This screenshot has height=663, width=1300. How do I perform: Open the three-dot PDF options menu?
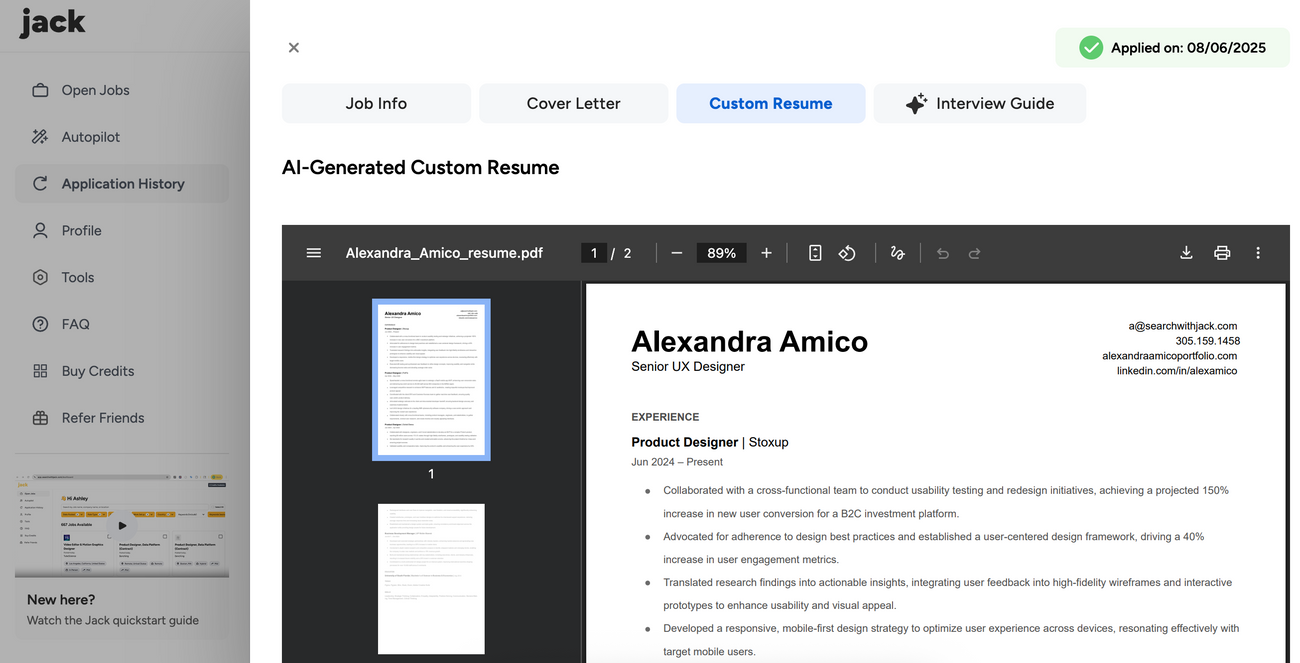(x=1258, y=253)
